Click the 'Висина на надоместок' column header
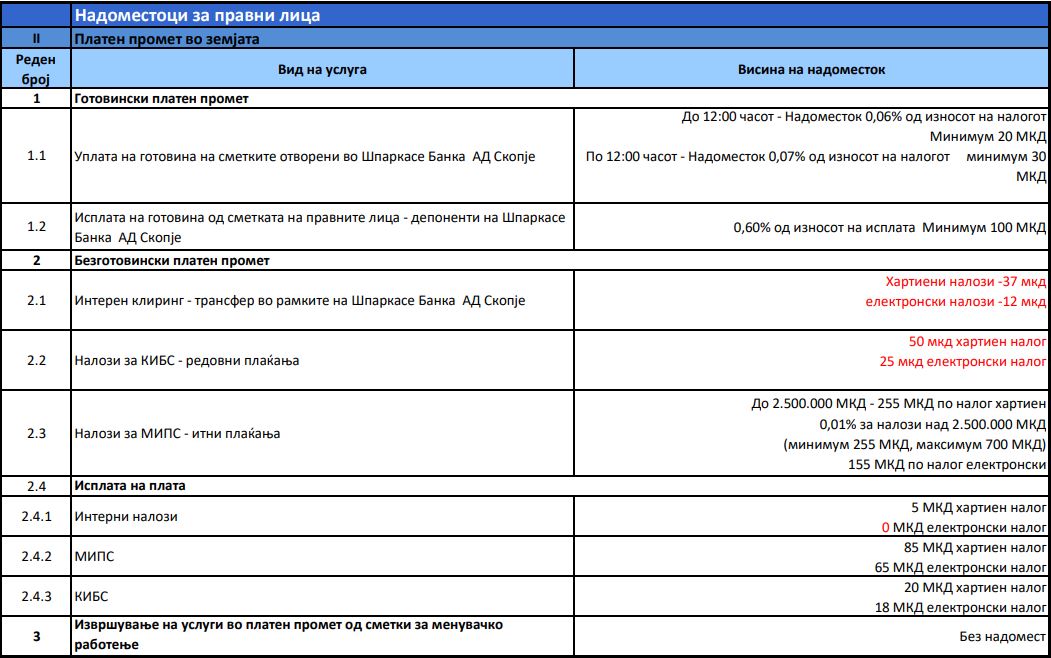The width and height of the screenshot is (1051, 658). 811,69
